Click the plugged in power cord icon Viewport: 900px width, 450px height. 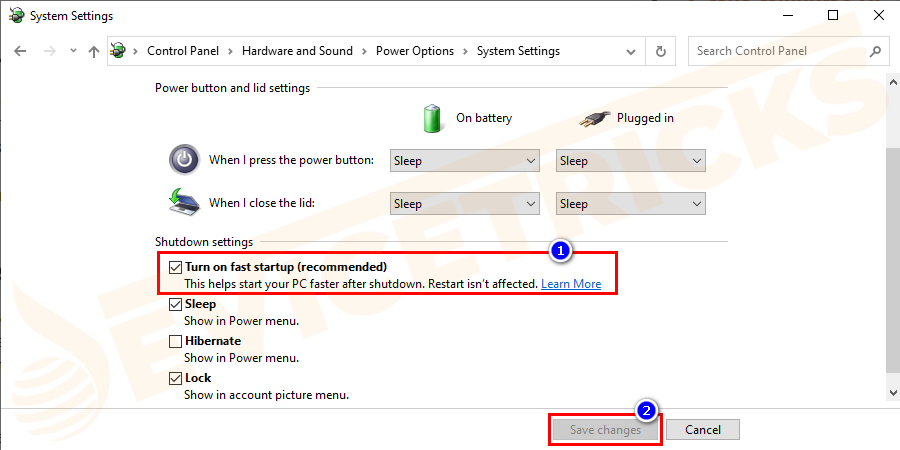coord(594,118)
